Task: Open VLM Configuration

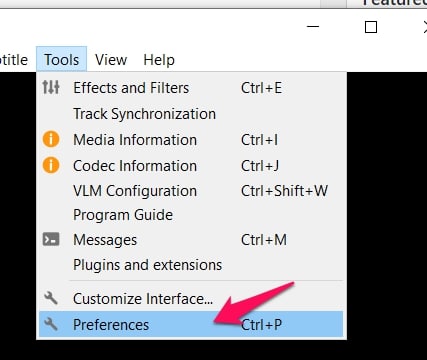Action: click(191, 191)
